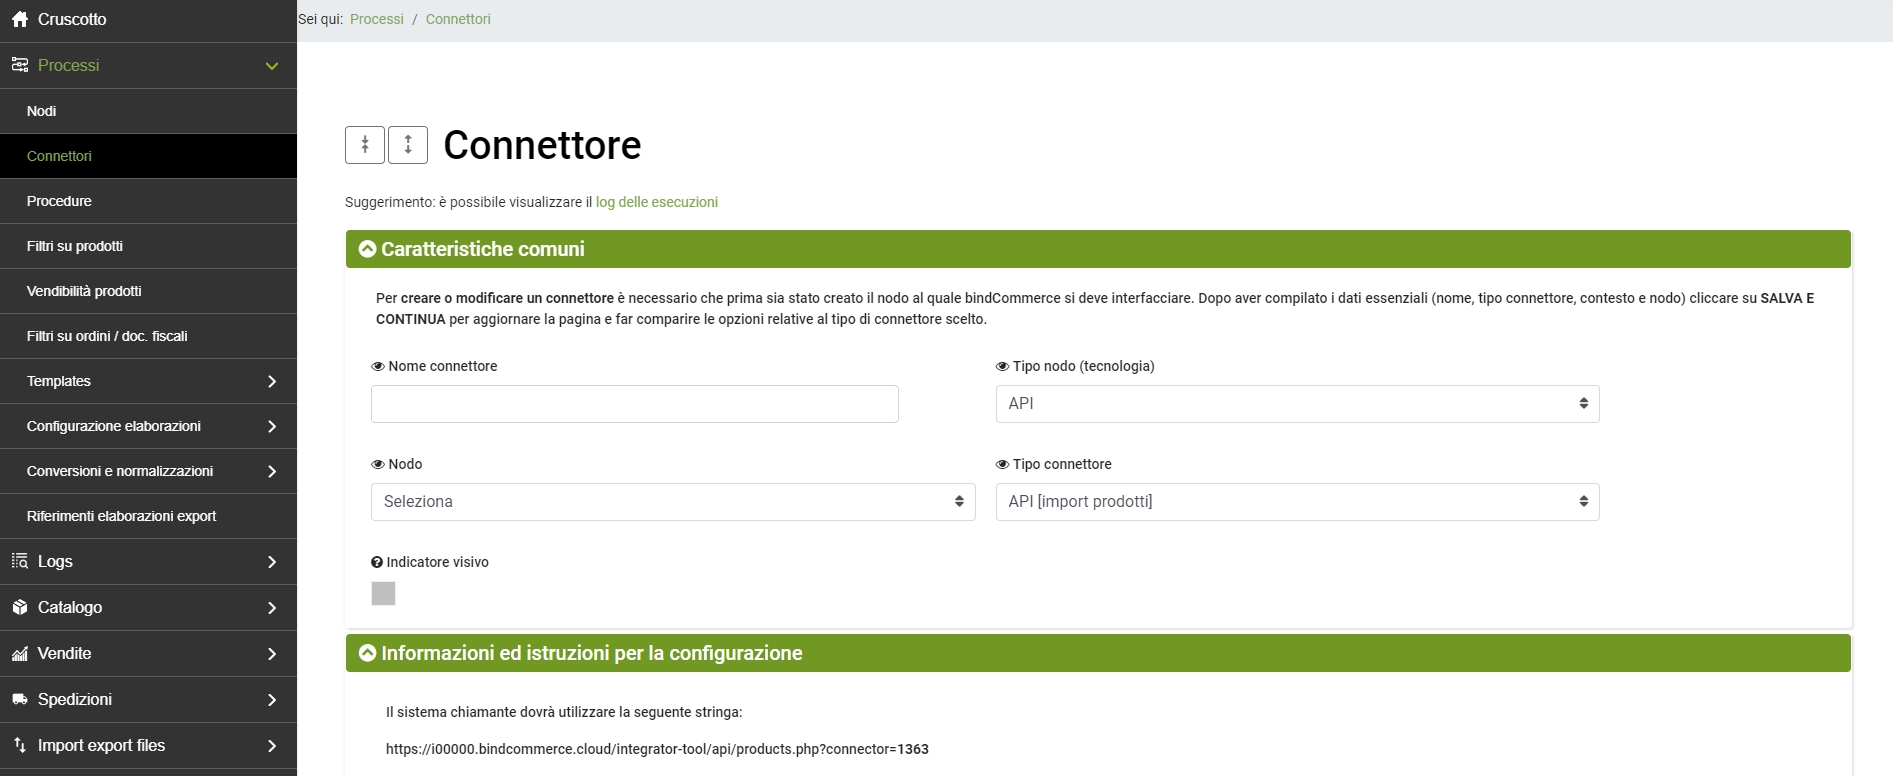The image size is (1893, 776).
Task: Collapse the Caratteristiche comuni section
Action: [x=368, y=249]
